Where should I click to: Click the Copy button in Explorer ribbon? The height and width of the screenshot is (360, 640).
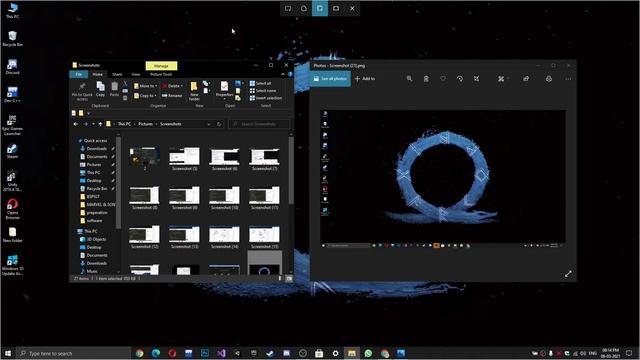click(x=100, y=89)
